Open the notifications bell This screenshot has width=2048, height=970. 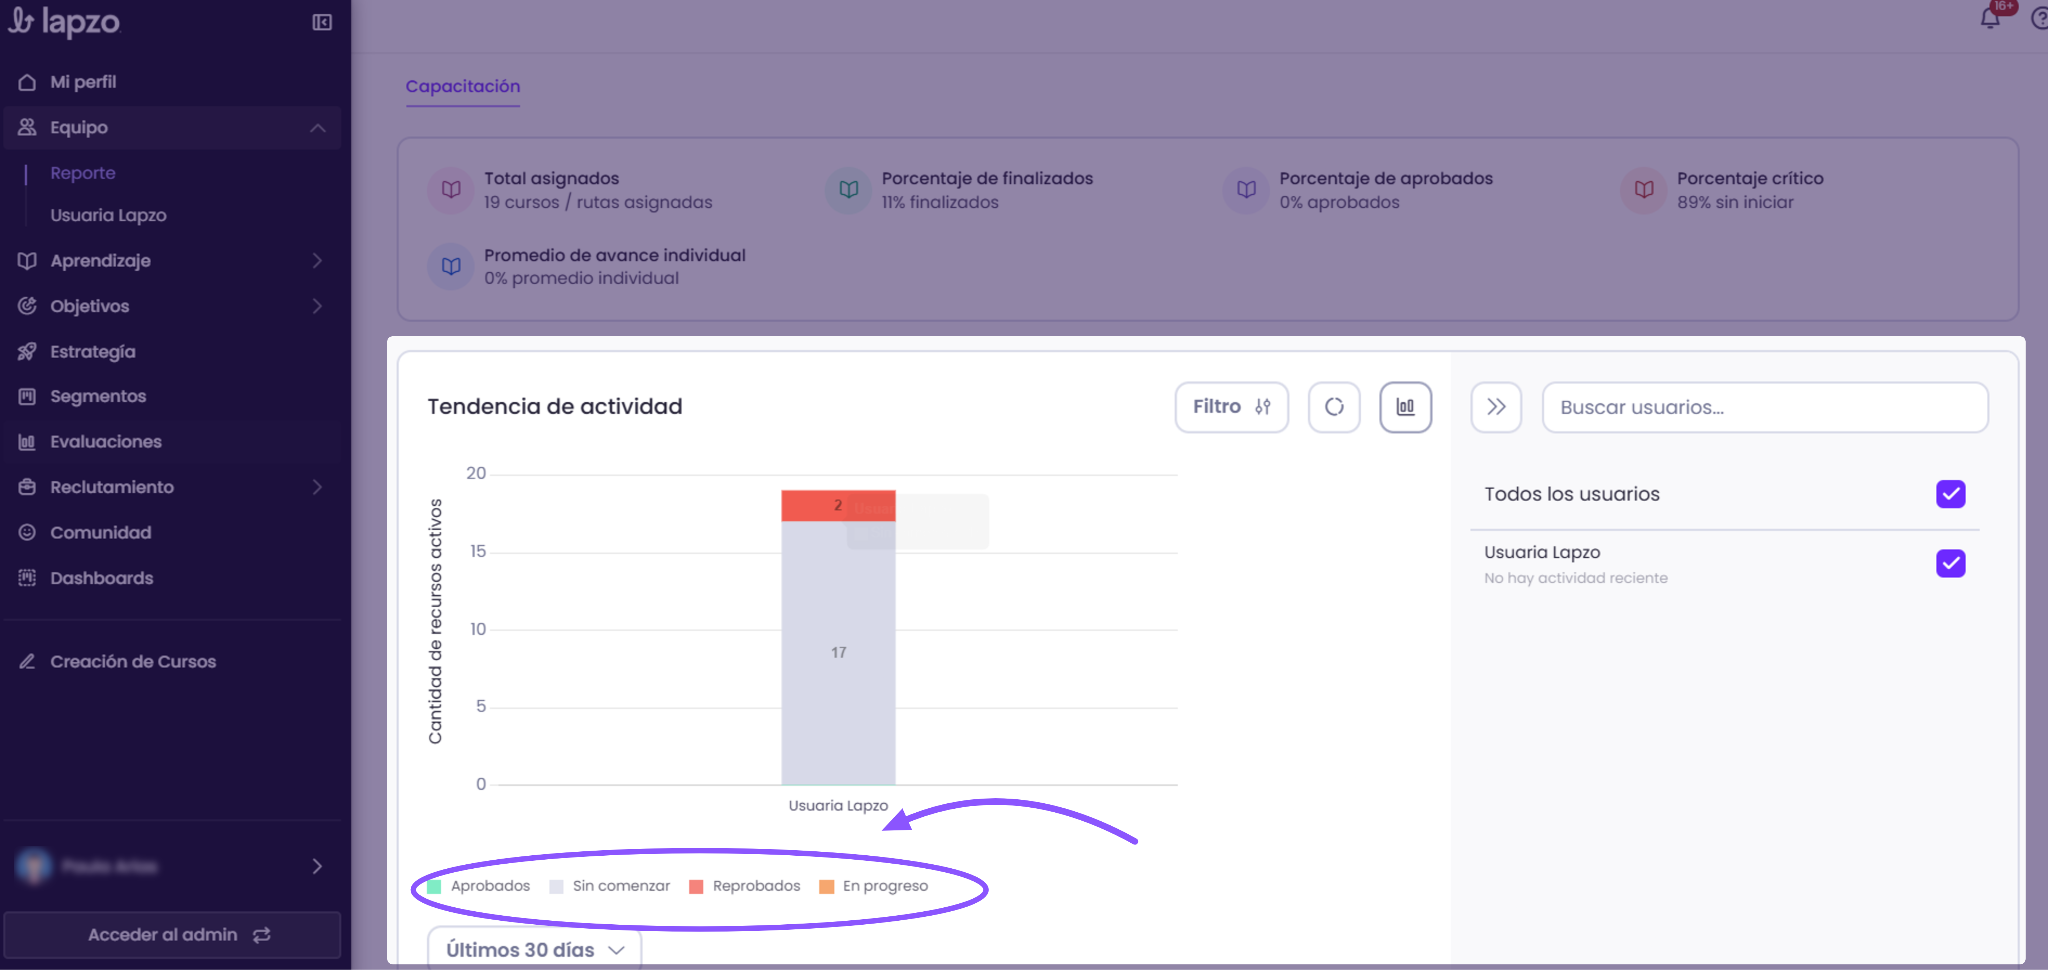pos(1990,19)
